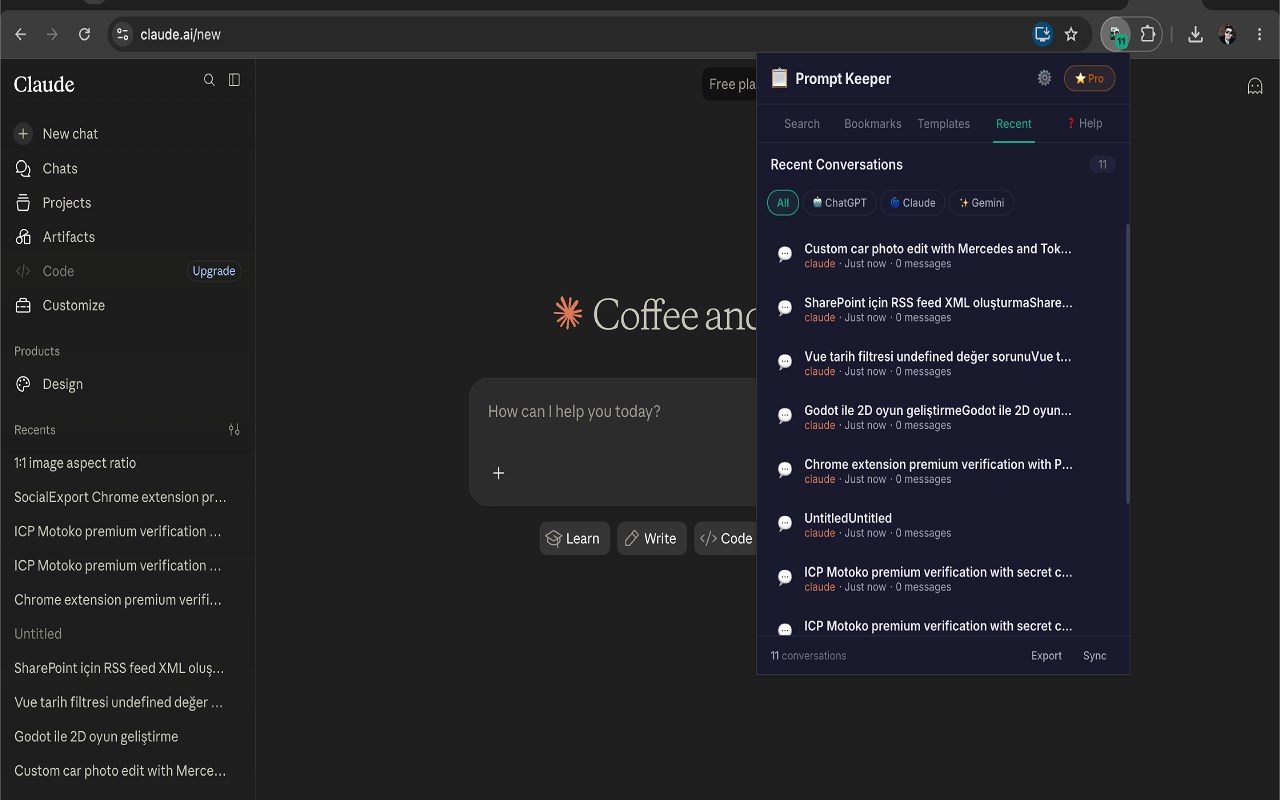Sync conversations in Prompt Keeper
This screenshot has height=800, width=1280.
(1095, 656)
